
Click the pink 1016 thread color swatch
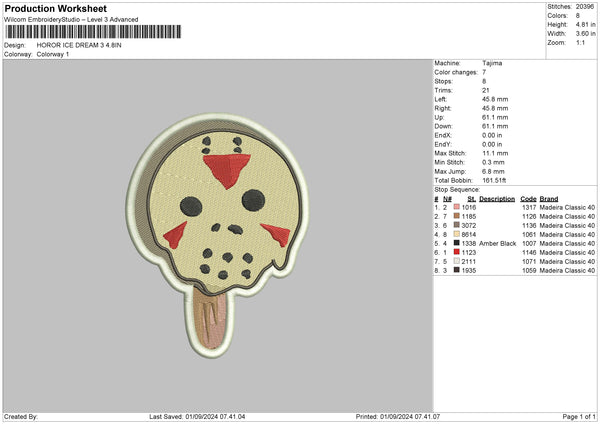457,207
